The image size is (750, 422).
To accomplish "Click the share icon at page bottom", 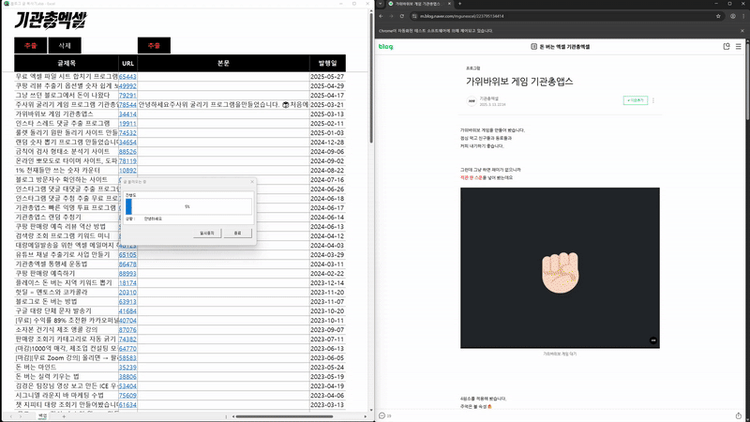I will pos(739,416).
